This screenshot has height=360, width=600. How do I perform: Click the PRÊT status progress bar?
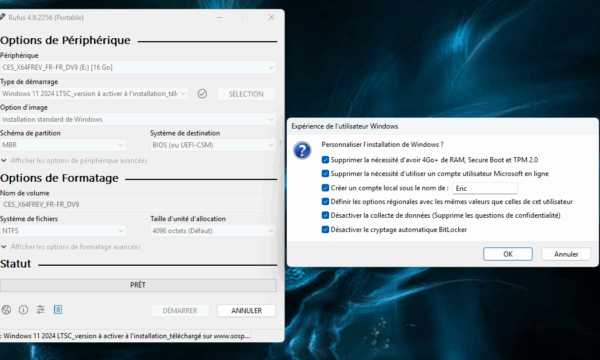138,285
